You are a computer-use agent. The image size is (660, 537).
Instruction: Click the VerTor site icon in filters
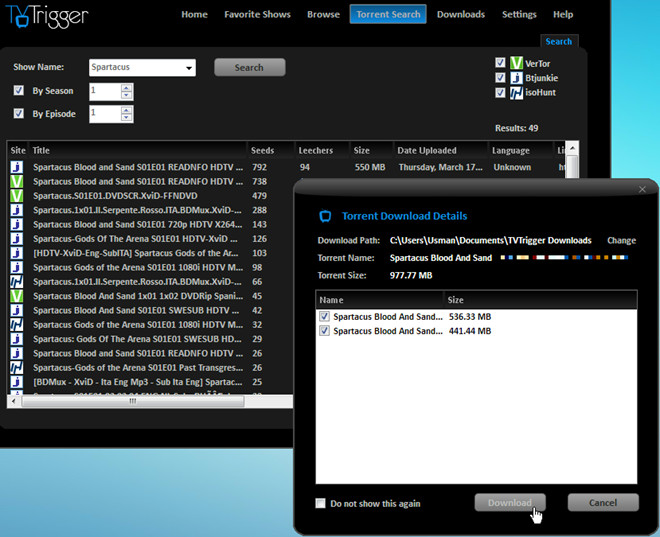pos(516,63)
